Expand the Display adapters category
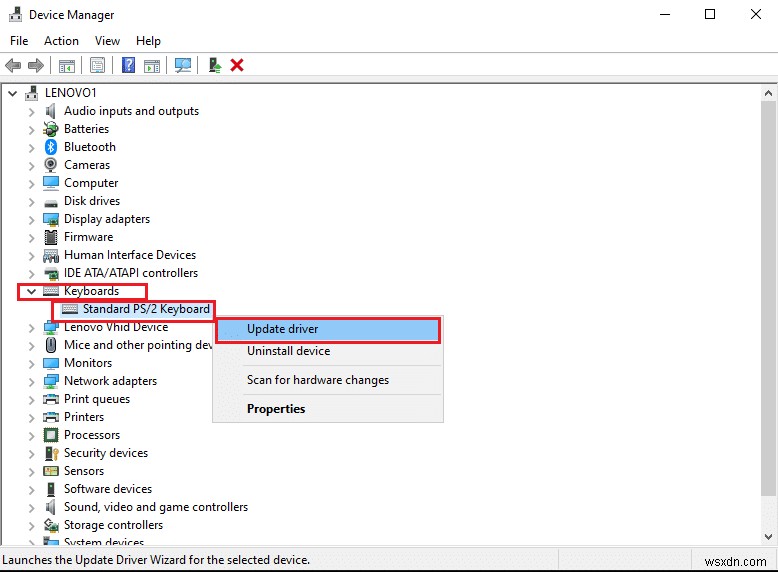The height and width of the screenshot is (572, 778). coord(31,220)
